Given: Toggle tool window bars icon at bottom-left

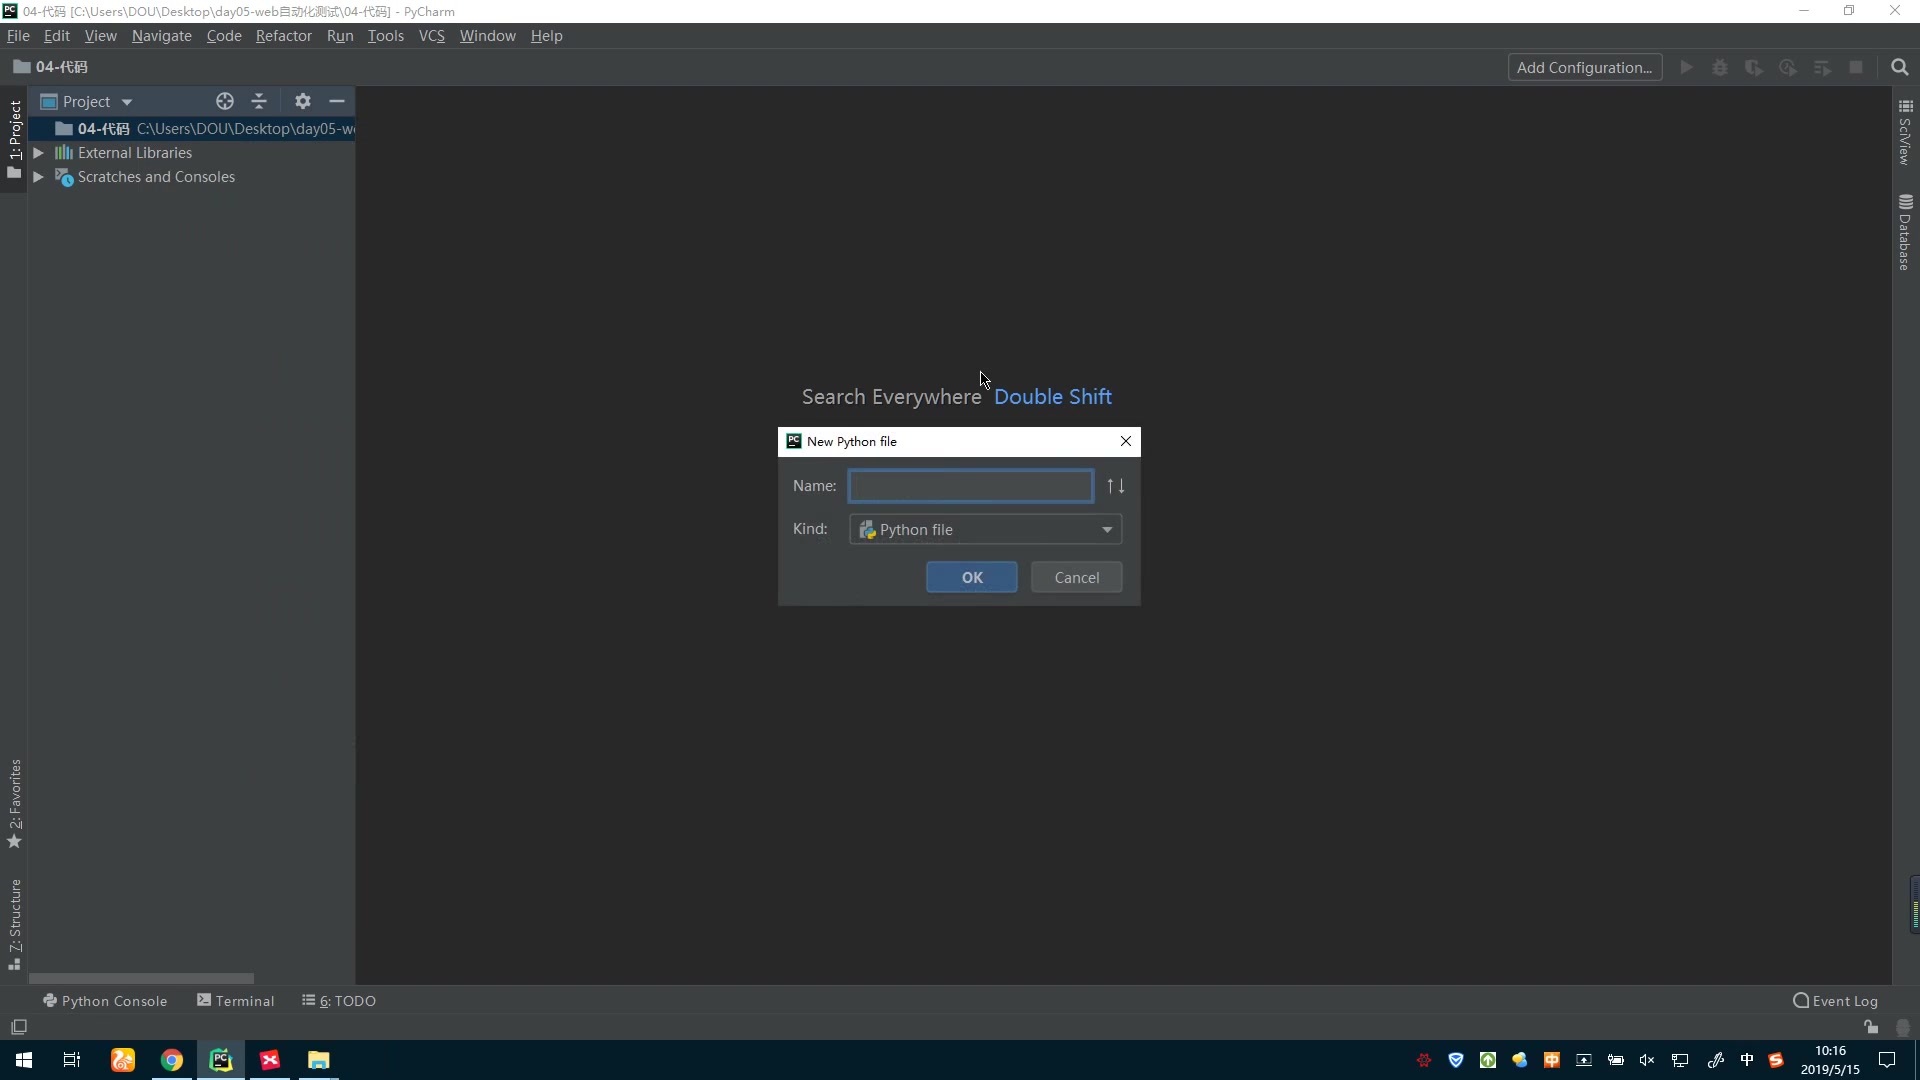Looking at the screenshot, I should [19, 1027].
